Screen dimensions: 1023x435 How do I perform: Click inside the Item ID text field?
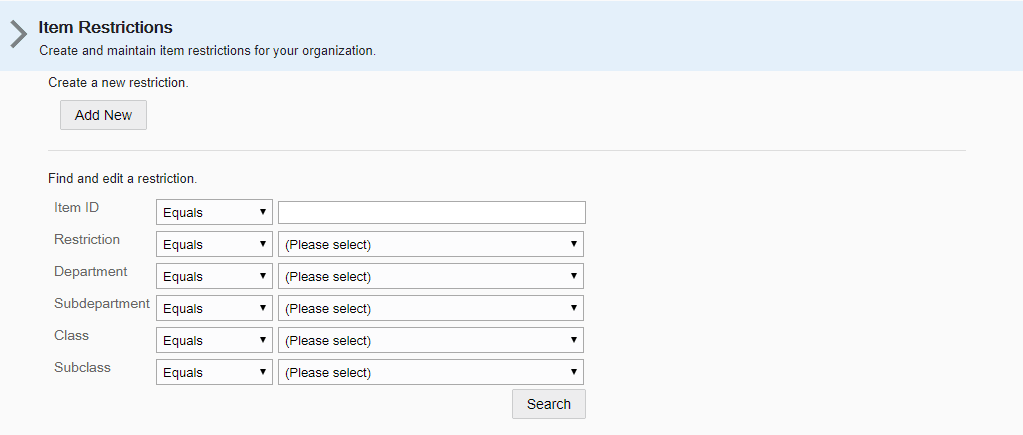[432, 213]
